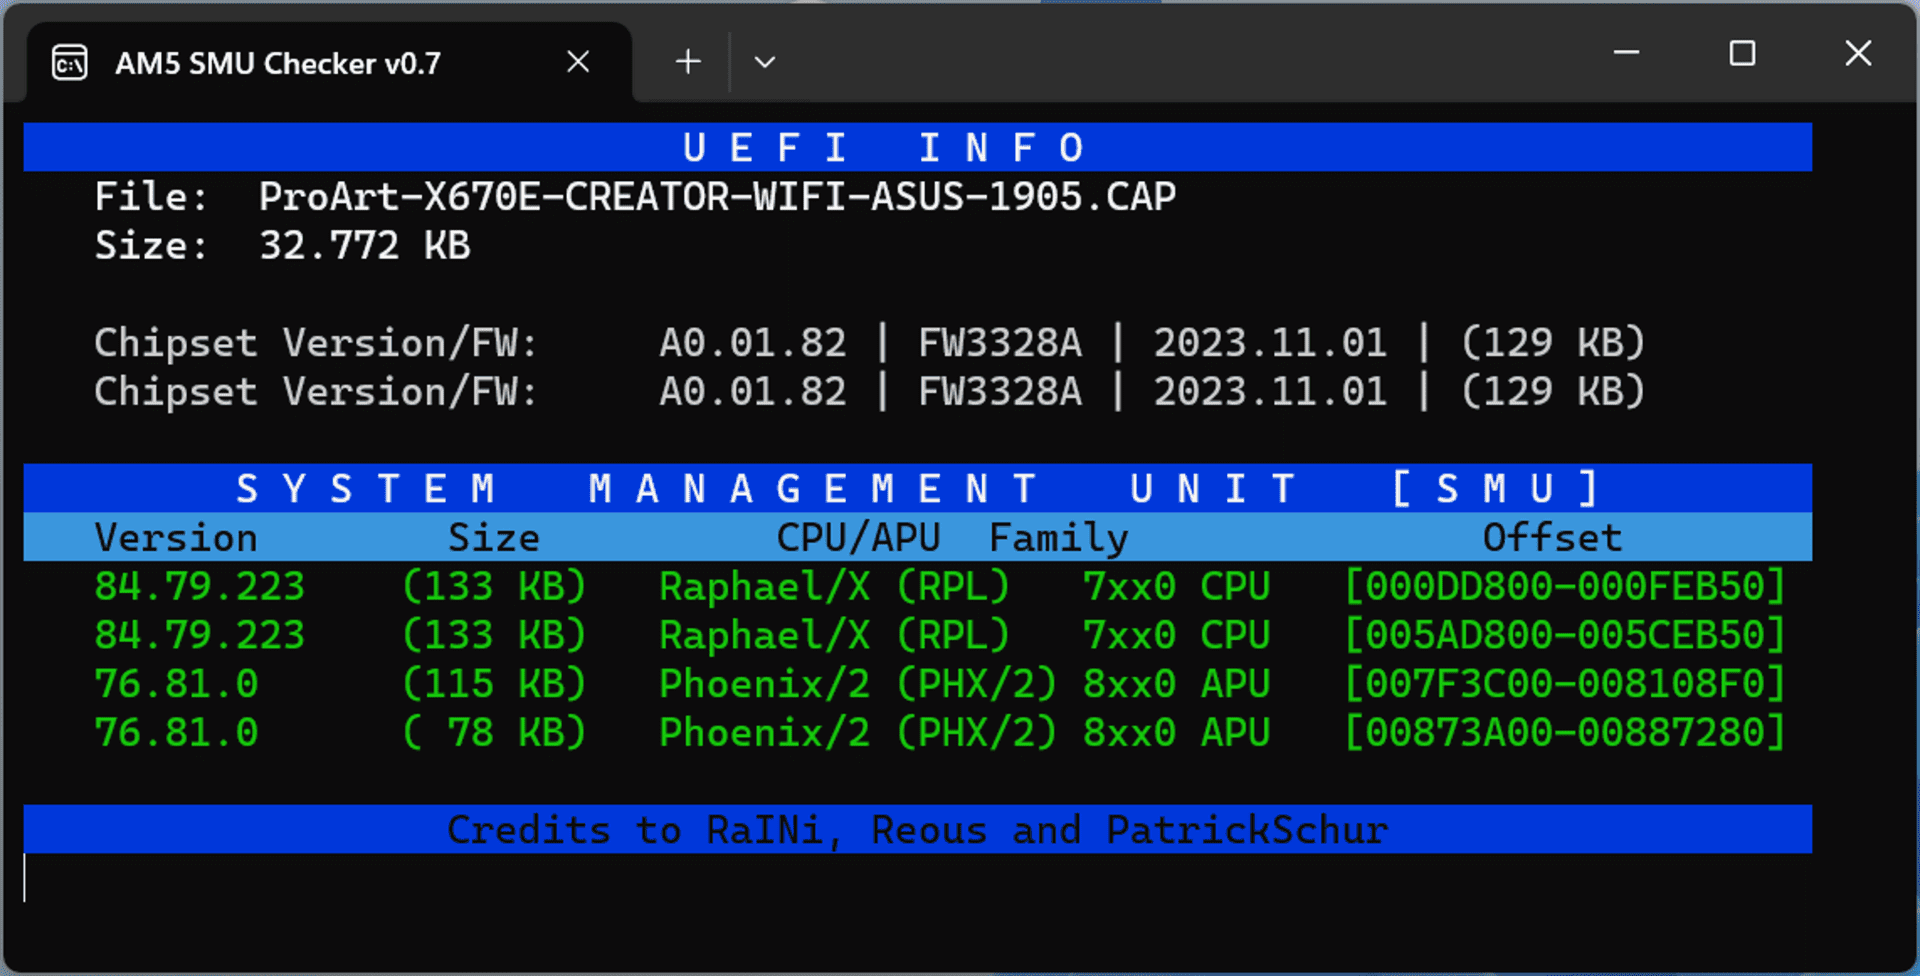The height and width of the screenshot is (976, 1920).
Task: Click the Family column header
Action: point(1059,538)
